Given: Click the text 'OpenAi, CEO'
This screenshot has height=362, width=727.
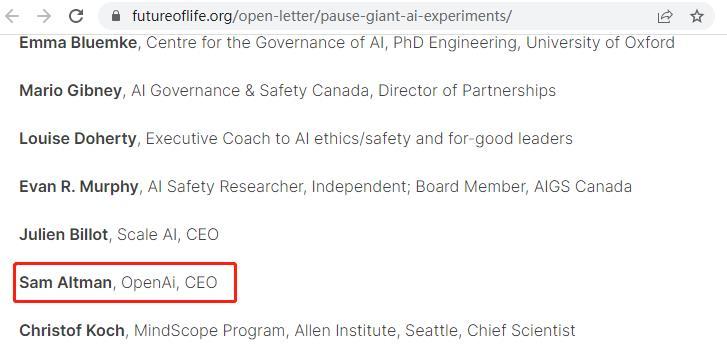Looking at the screenshot, I should coord(169,283).
